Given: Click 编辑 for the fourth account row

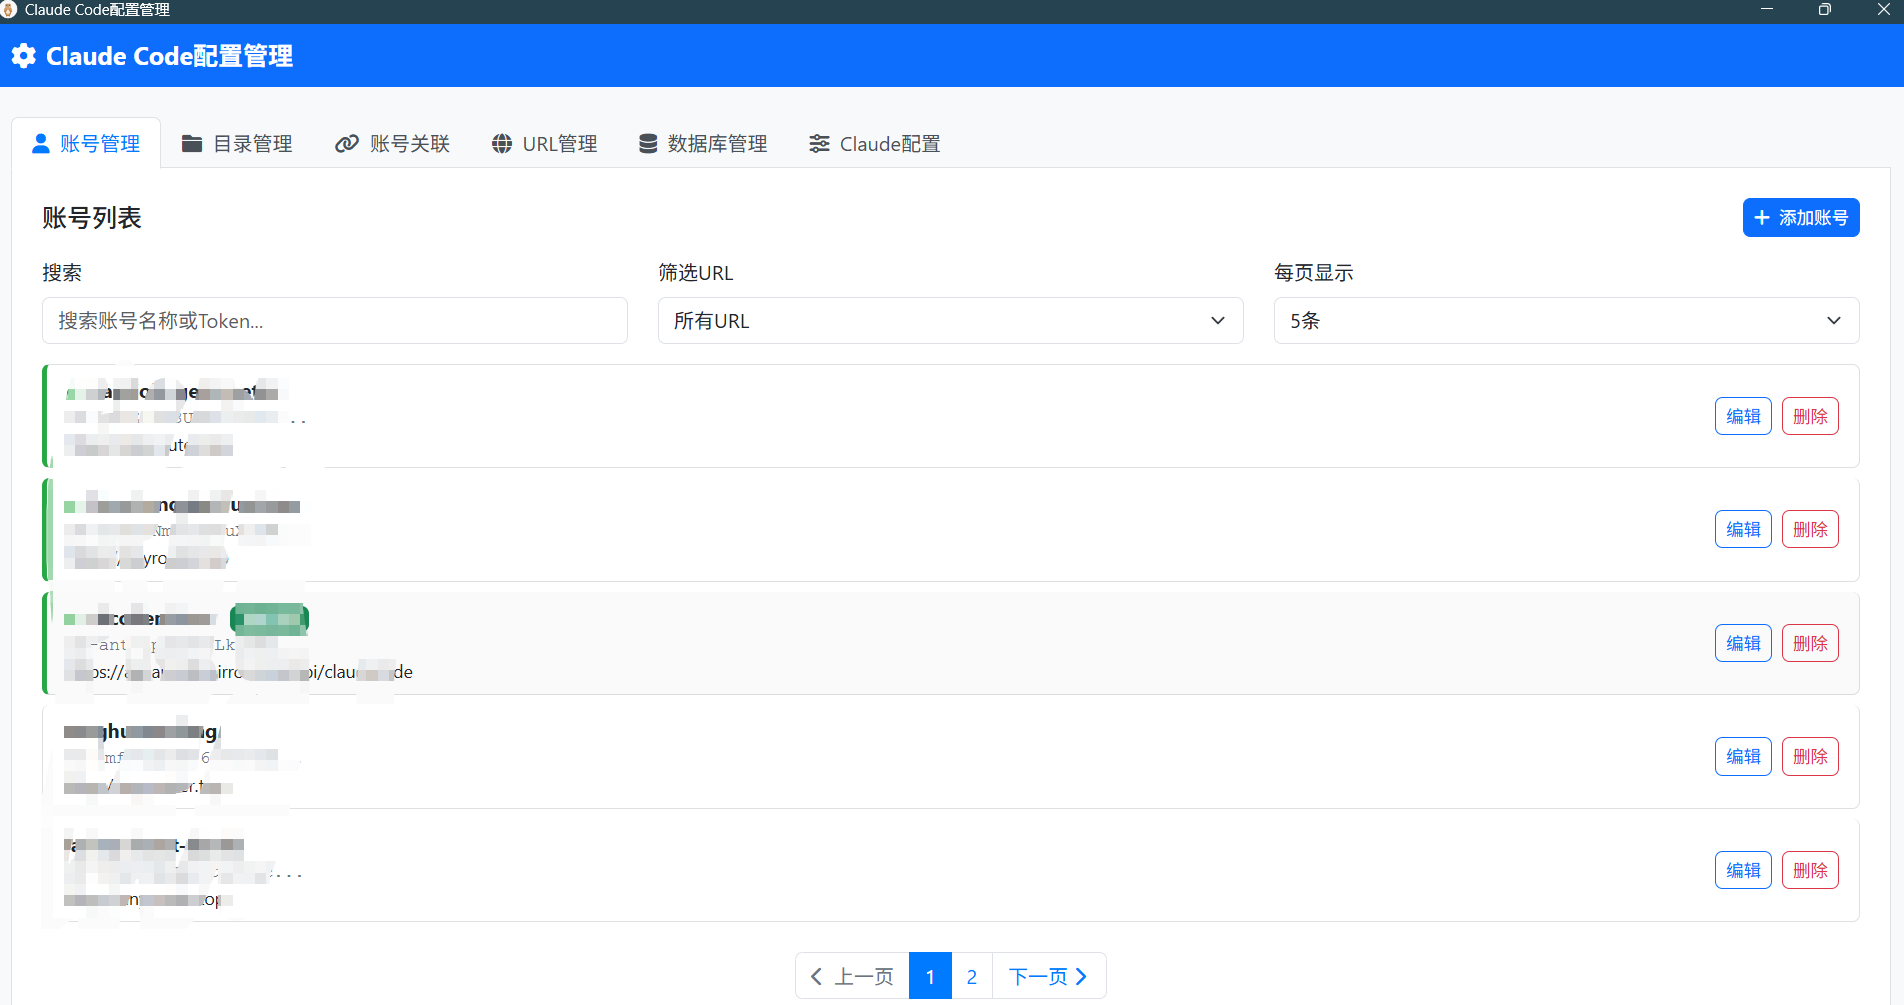Looking at the screenshot, I should point(1743,756).
